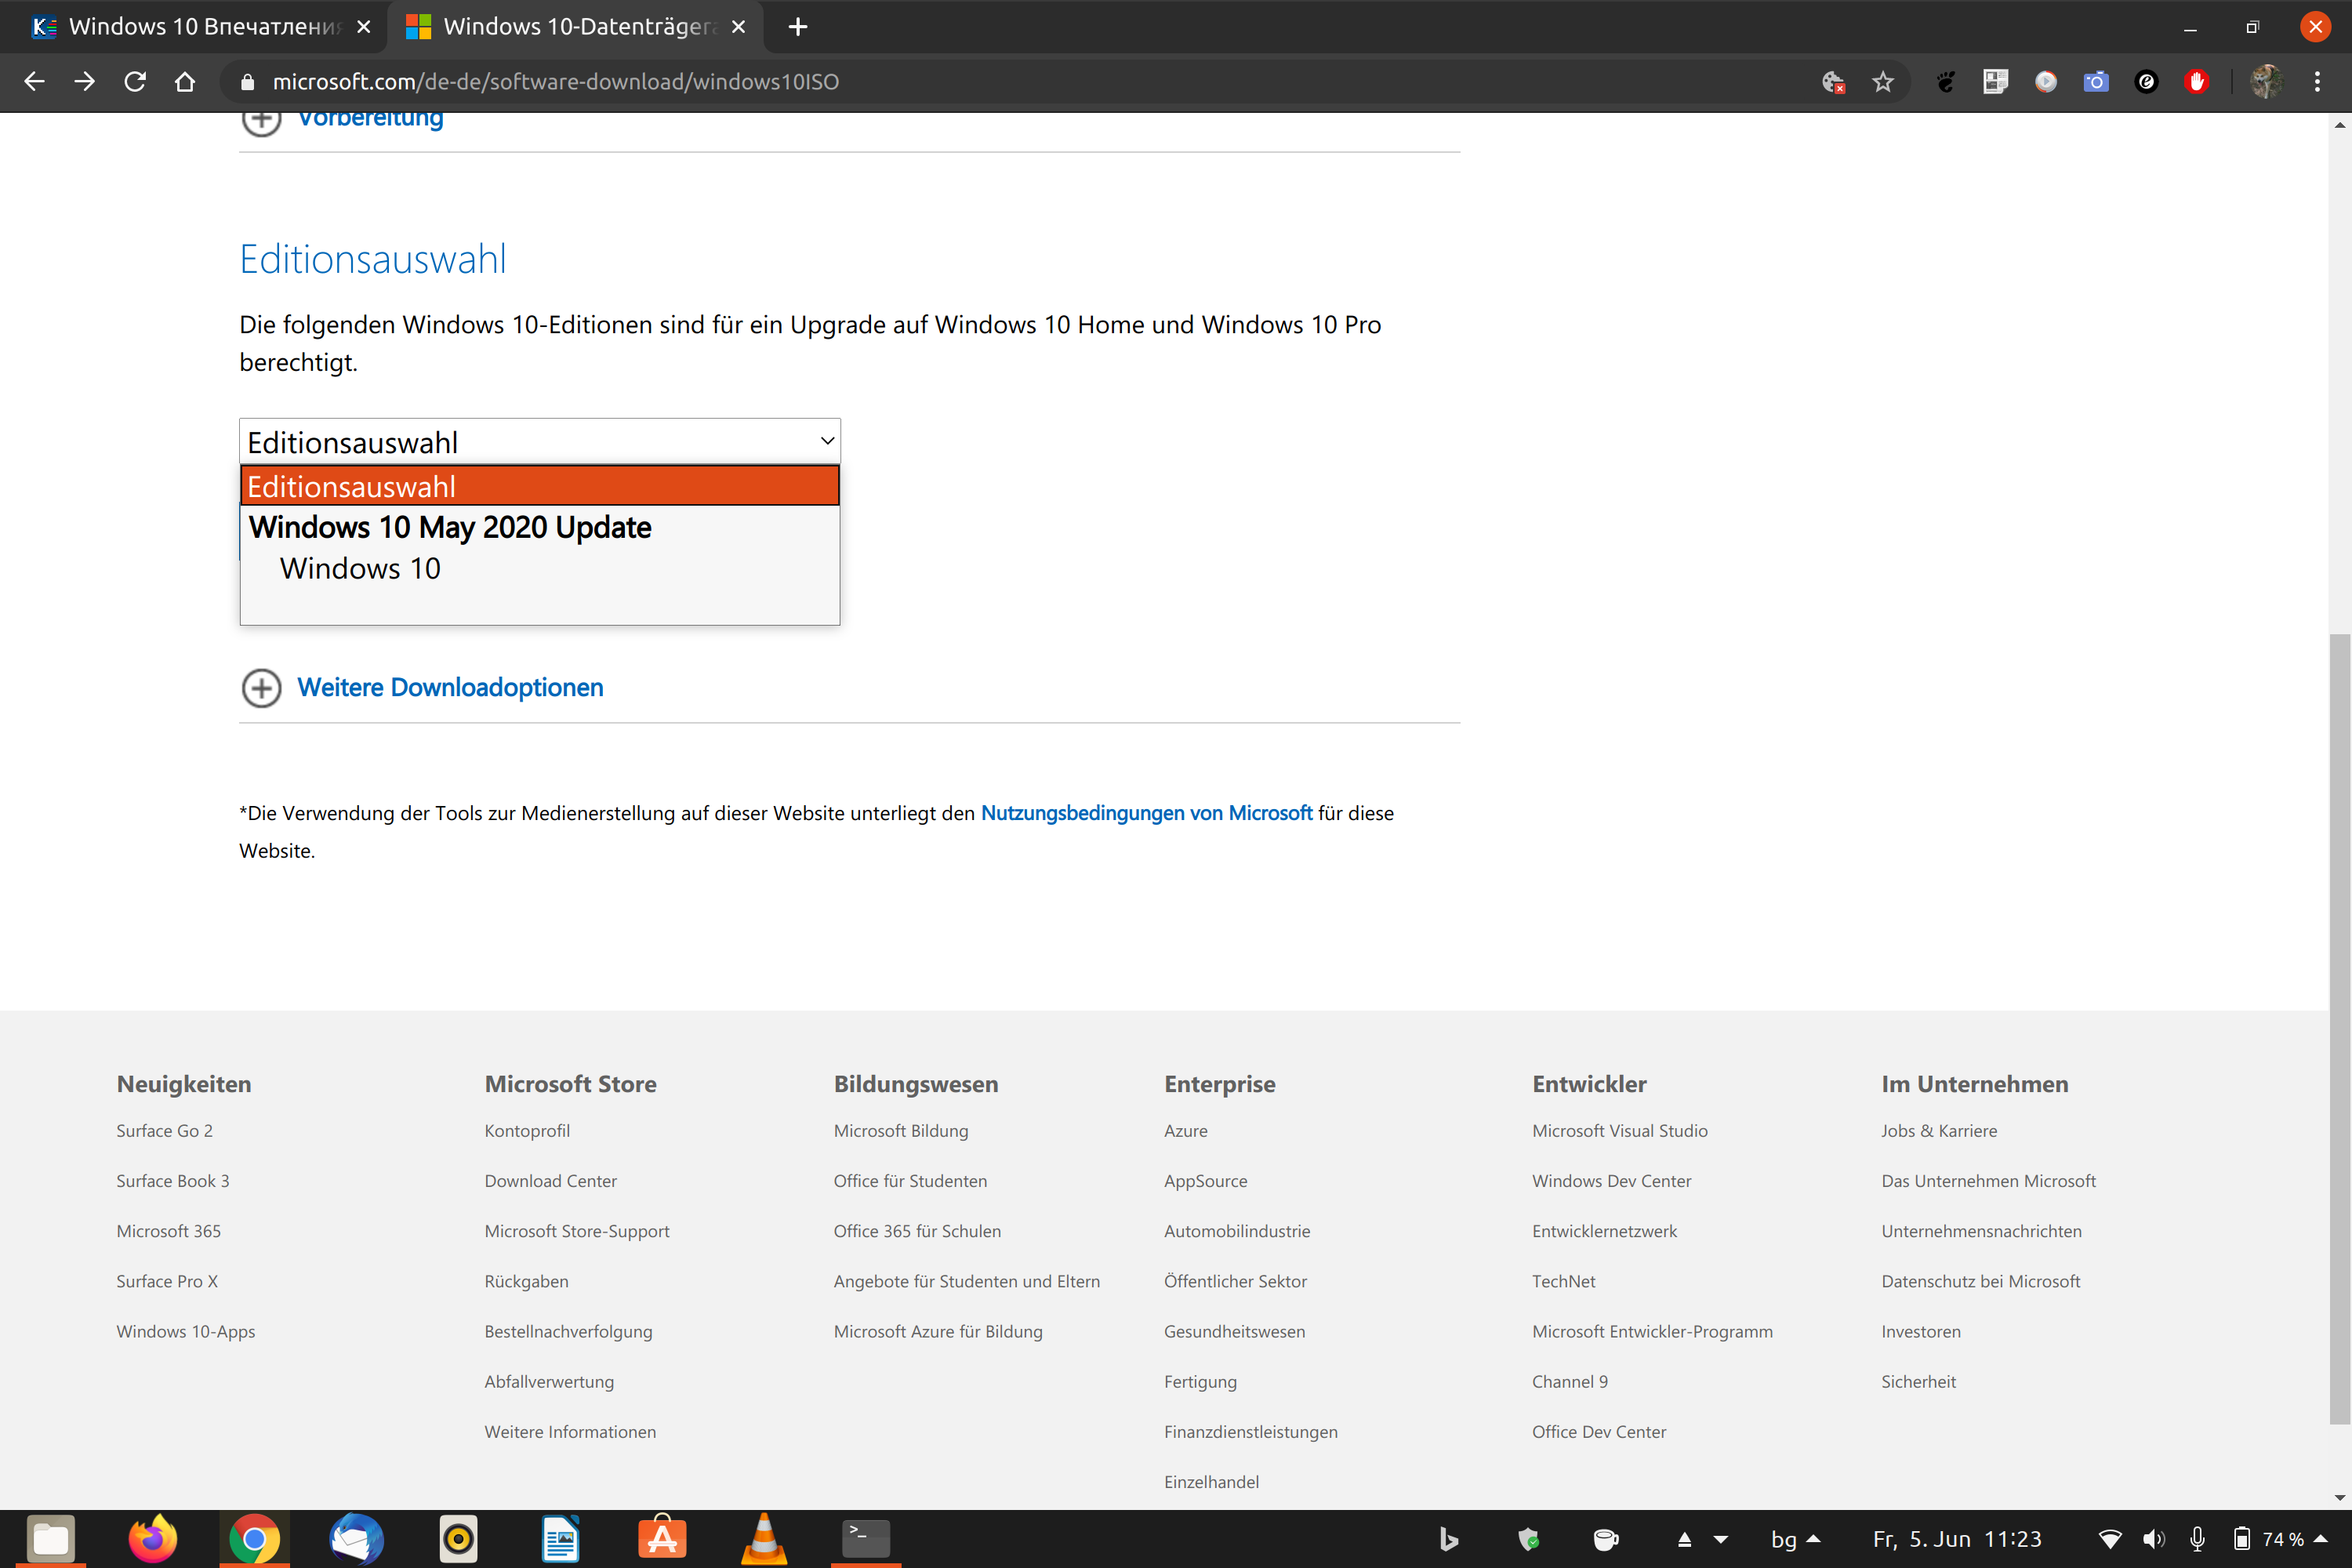Launch Firefox from the taskbar
Screen dimensions: 2352x1568
click(x=153, y=1539)
